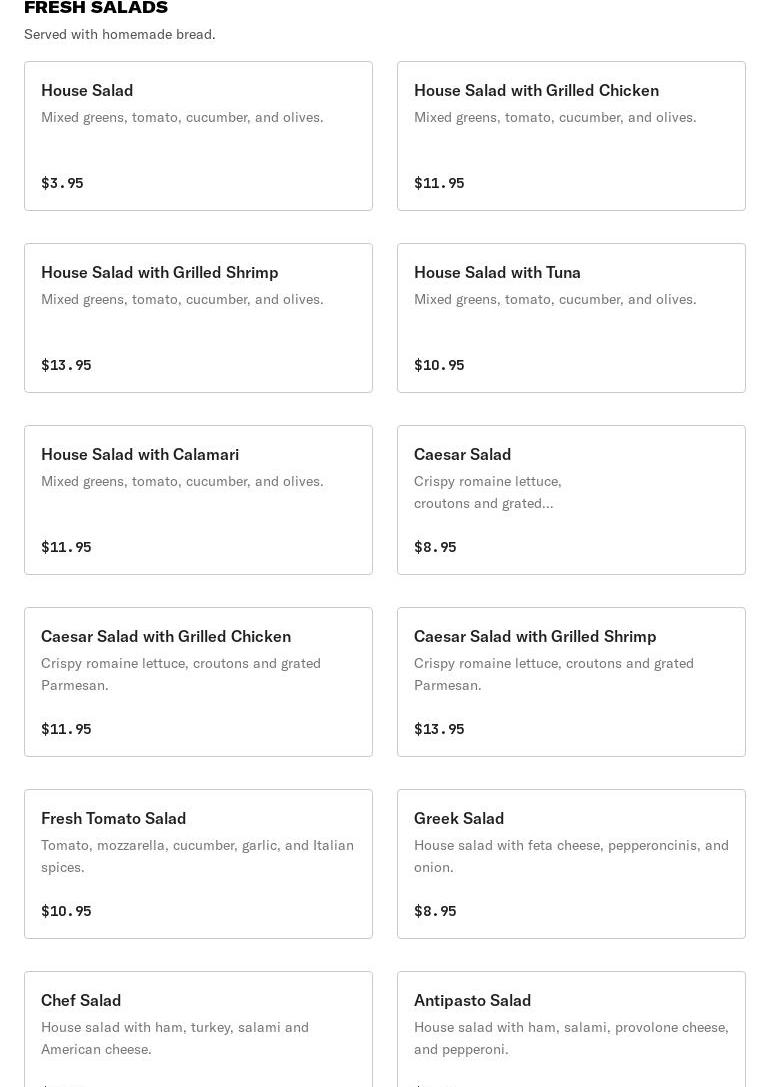Click the $13.95 price under House Salad with Grilled Shrimp
The height and width of the screenshot is (1087, 770).
click(x=66, y=365)
